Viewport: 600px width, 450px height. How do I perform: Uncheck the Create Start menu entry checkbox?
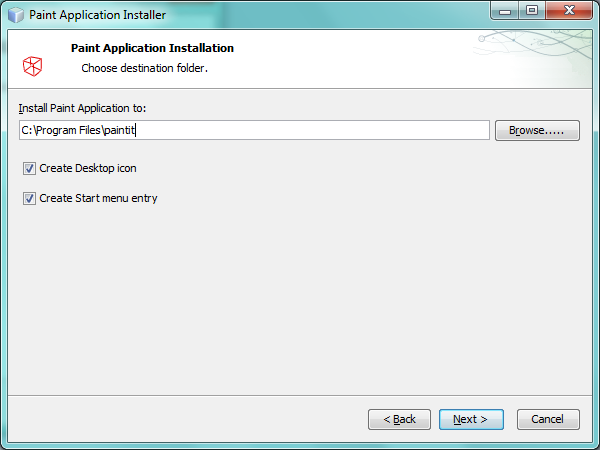[29, 198]
